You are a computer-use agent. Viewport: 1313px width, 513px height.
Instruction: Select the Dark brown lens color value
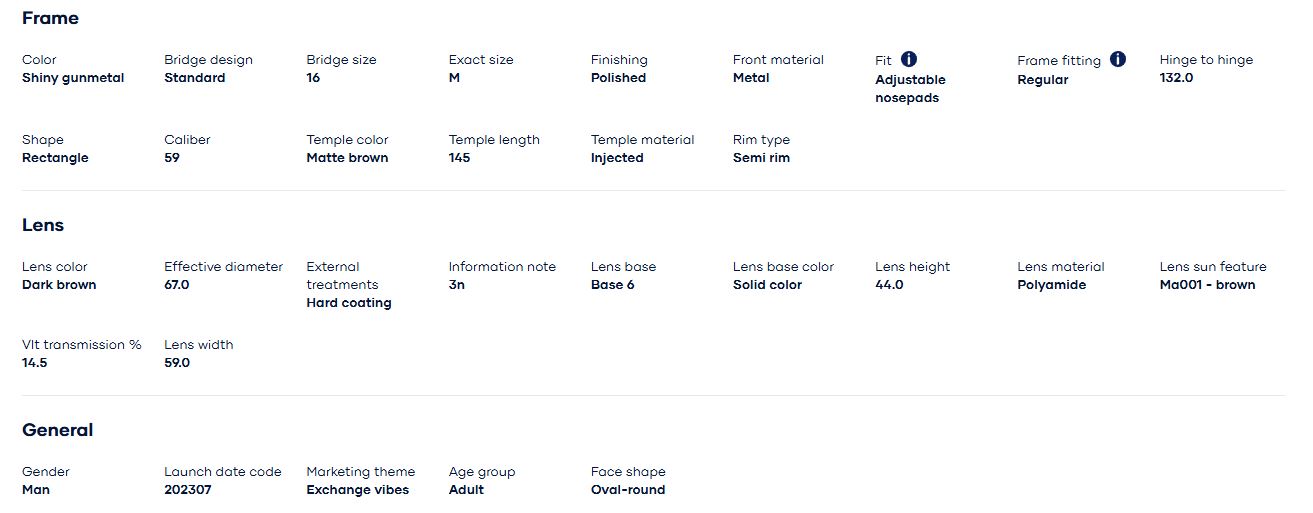[59, 285]
